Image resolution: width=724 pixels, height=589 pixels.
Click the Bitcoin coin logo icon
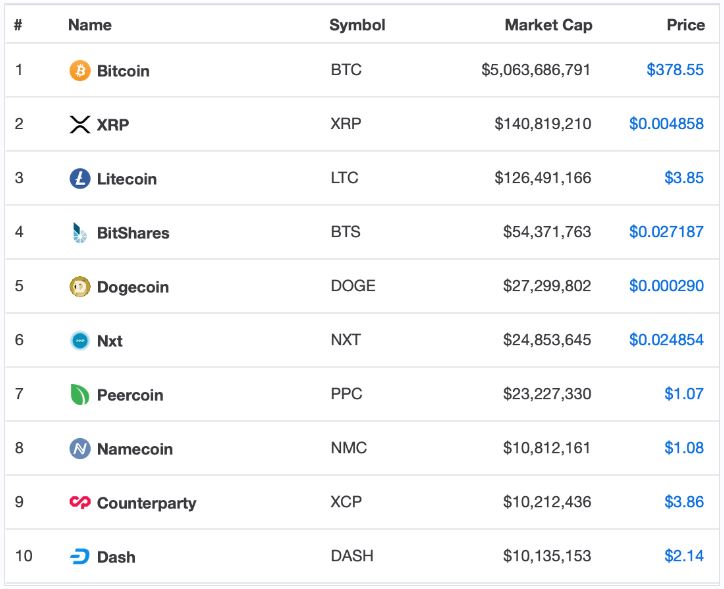click(80, 71)
